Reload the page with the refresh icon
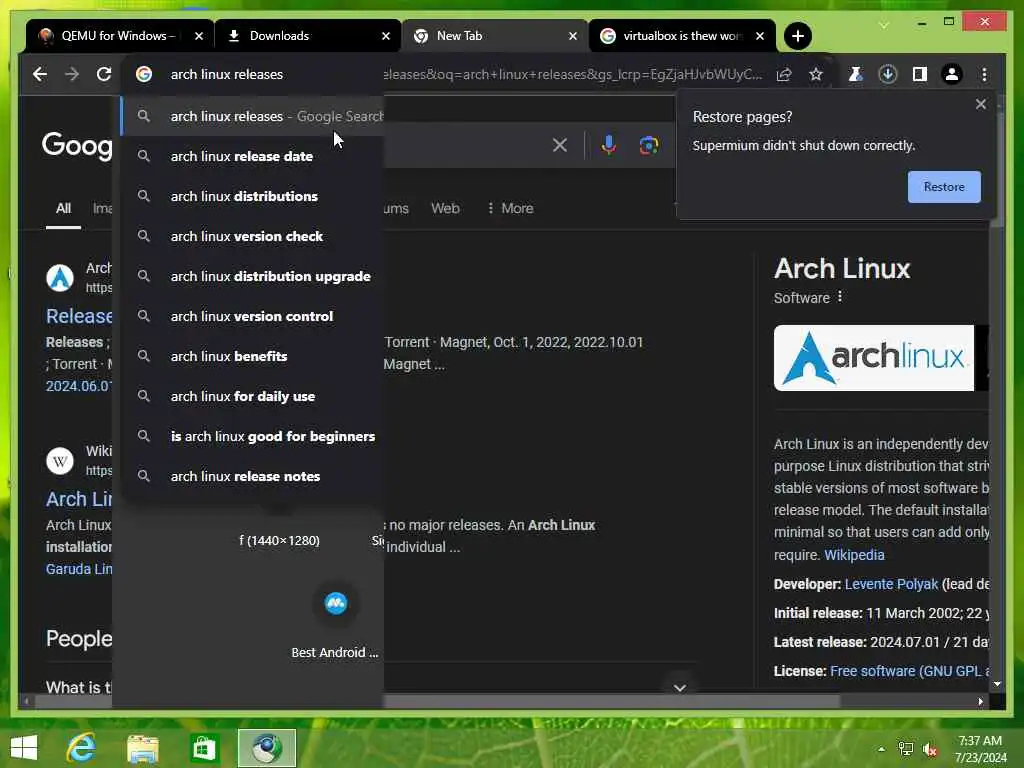This screenshot has width=1024, height=768. click(104, 74)
